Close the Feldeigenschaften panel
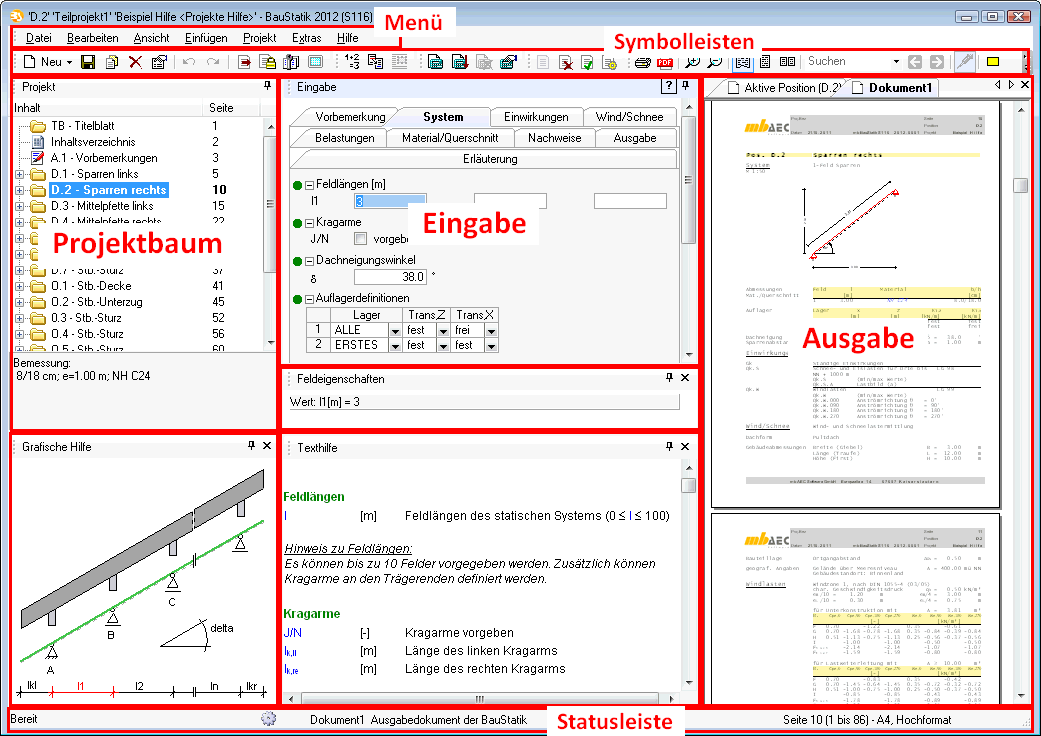 [685, 378]
